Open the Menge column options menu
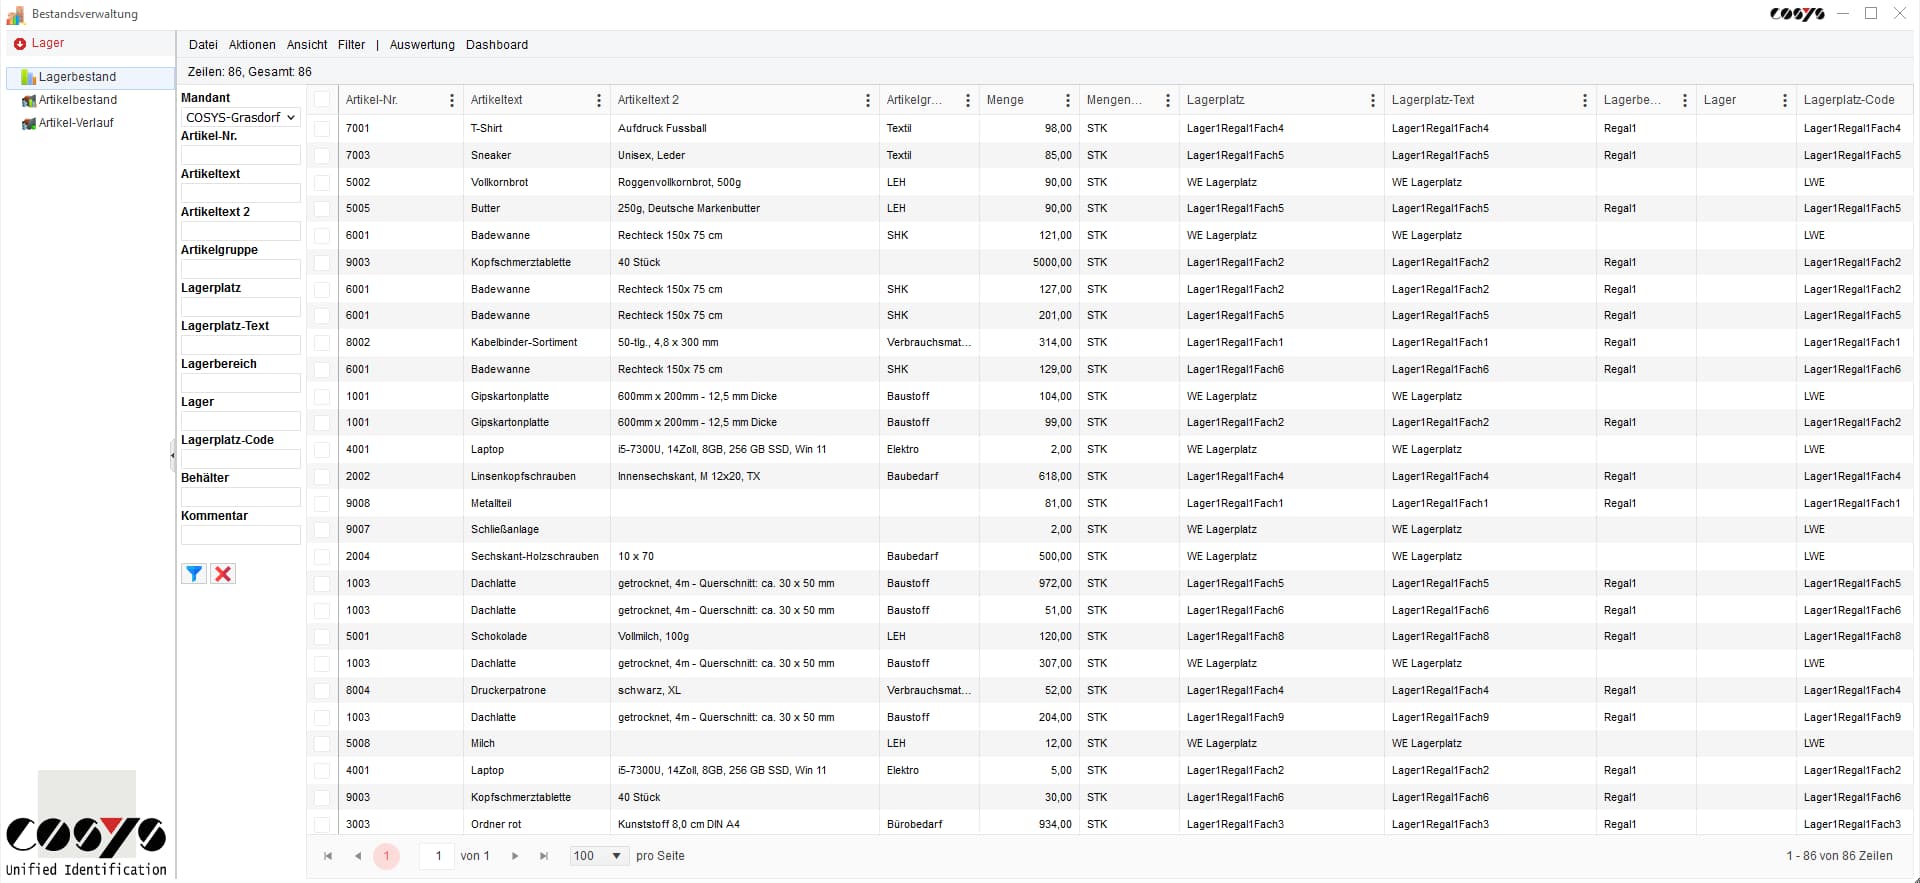The image size is (1920, 883). (1067, 100)
